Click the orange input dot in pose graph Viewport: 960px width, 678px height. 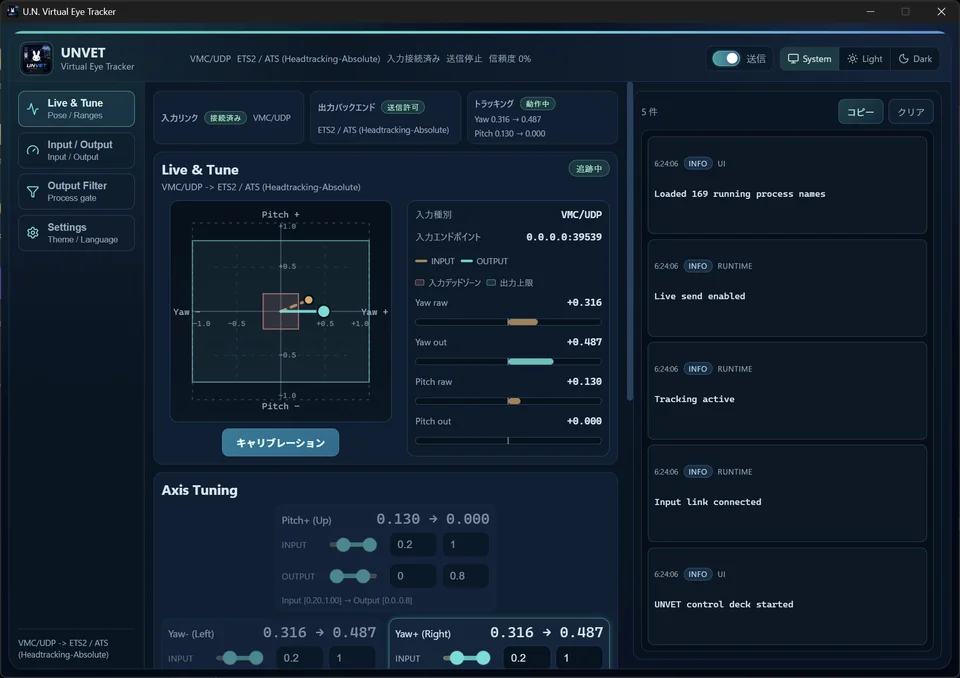pyautogui.click(x=309, y=300)
